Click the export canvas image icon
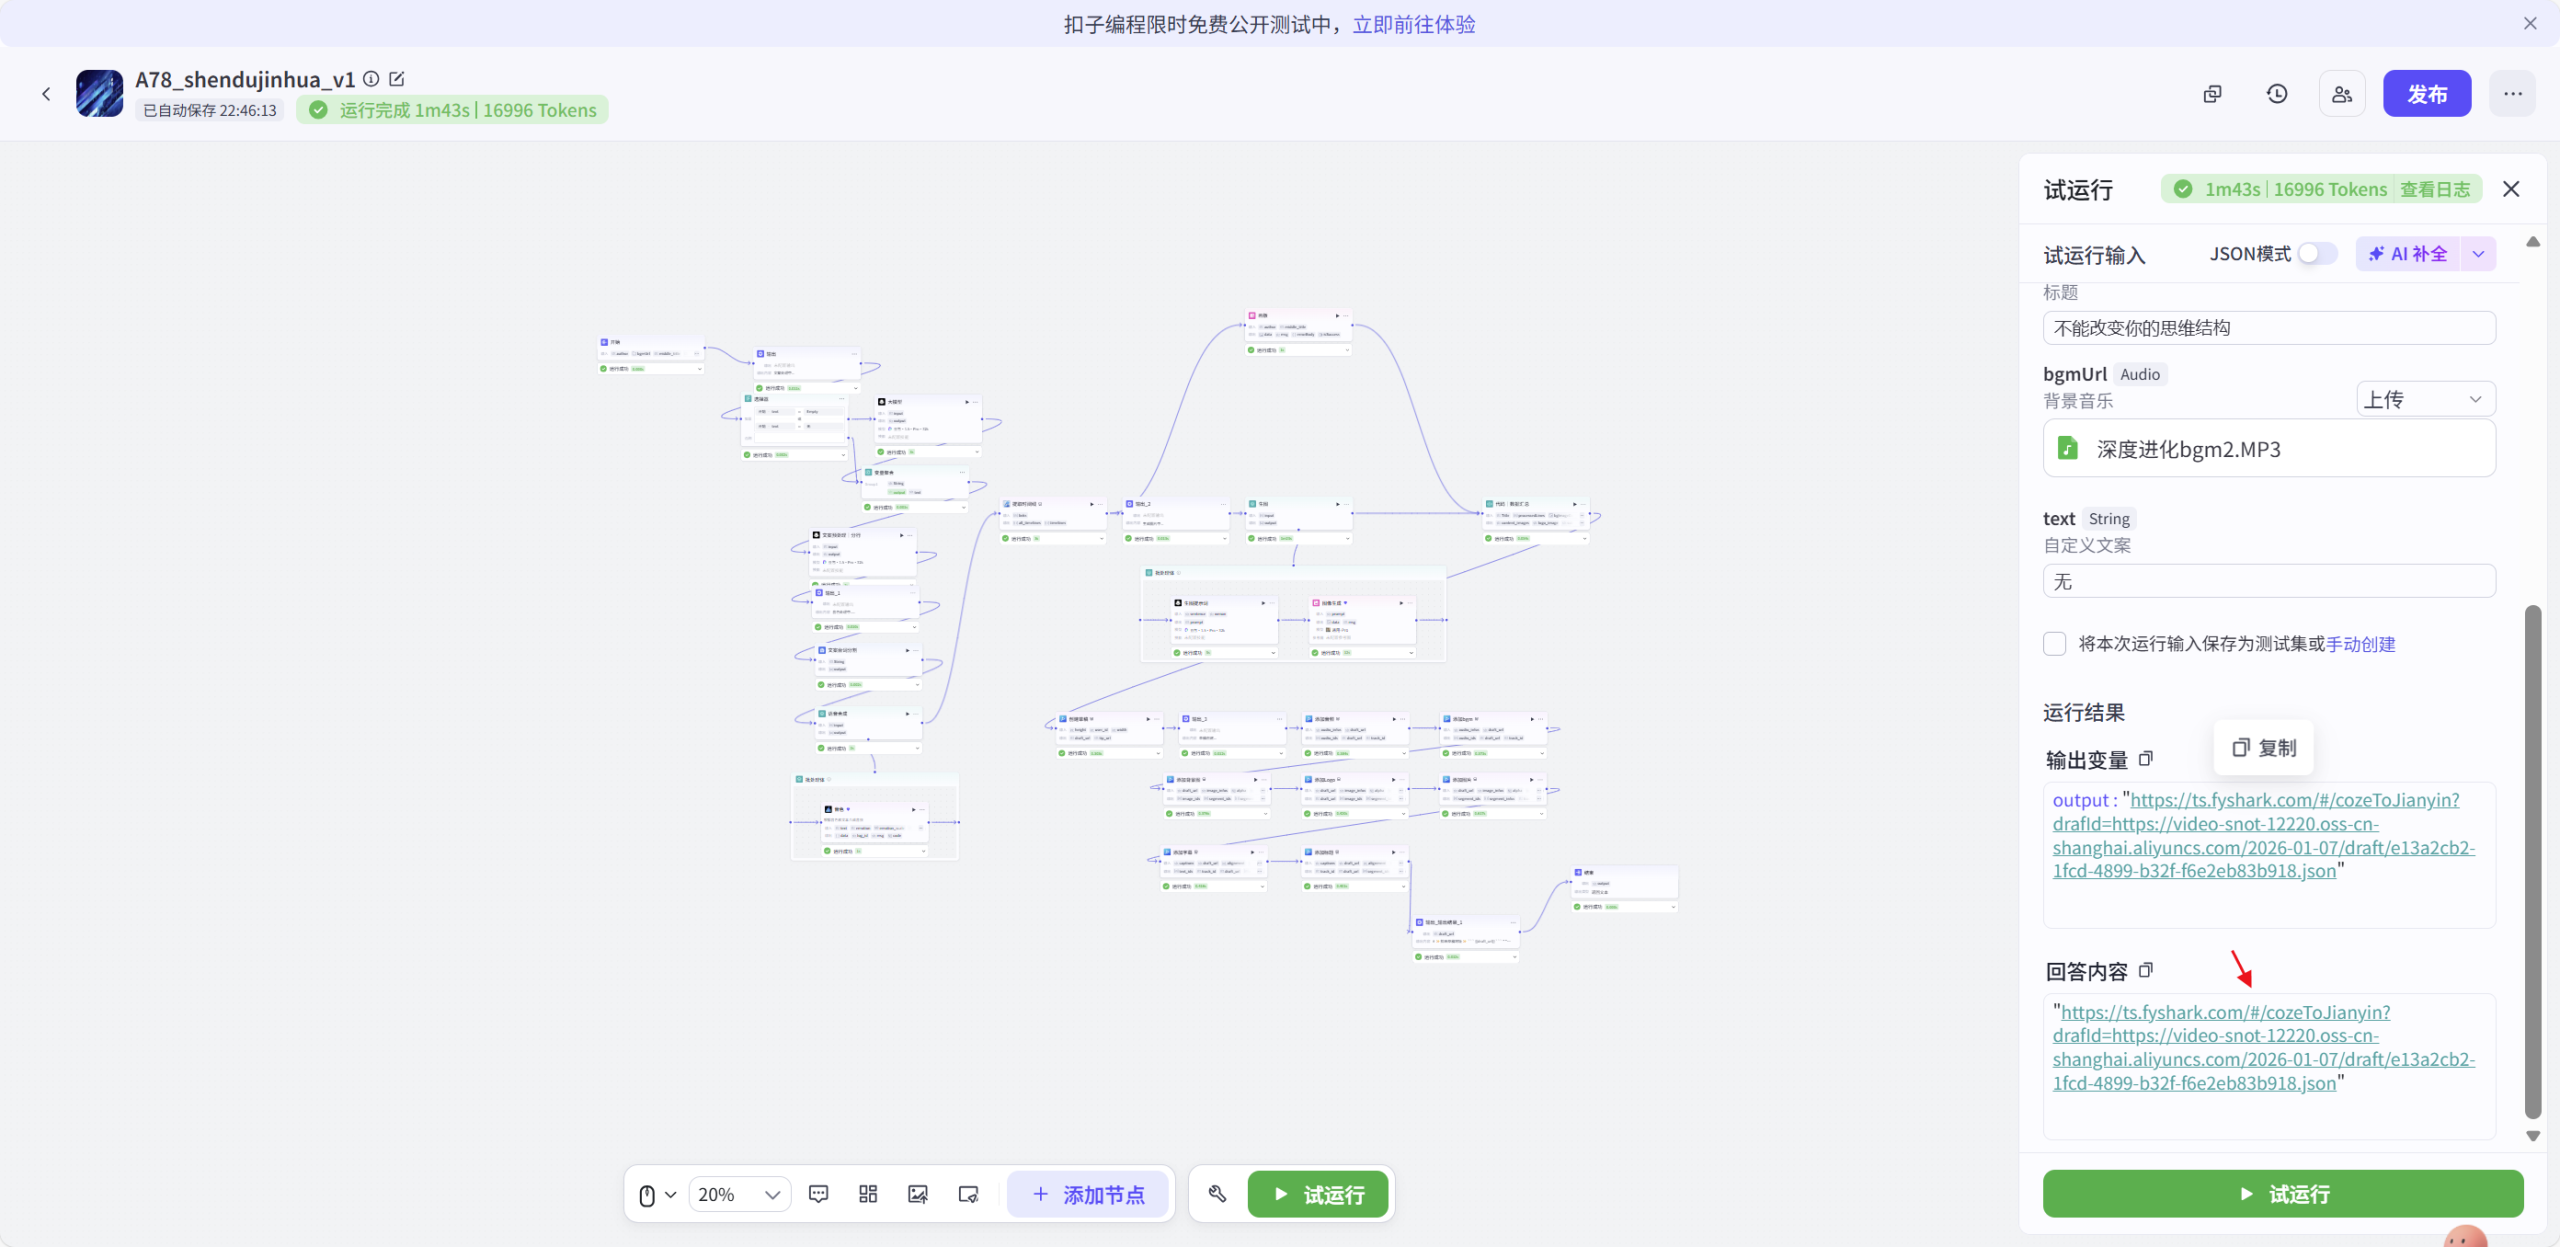2560x1247 pixels. click(x=917, y=1193)
